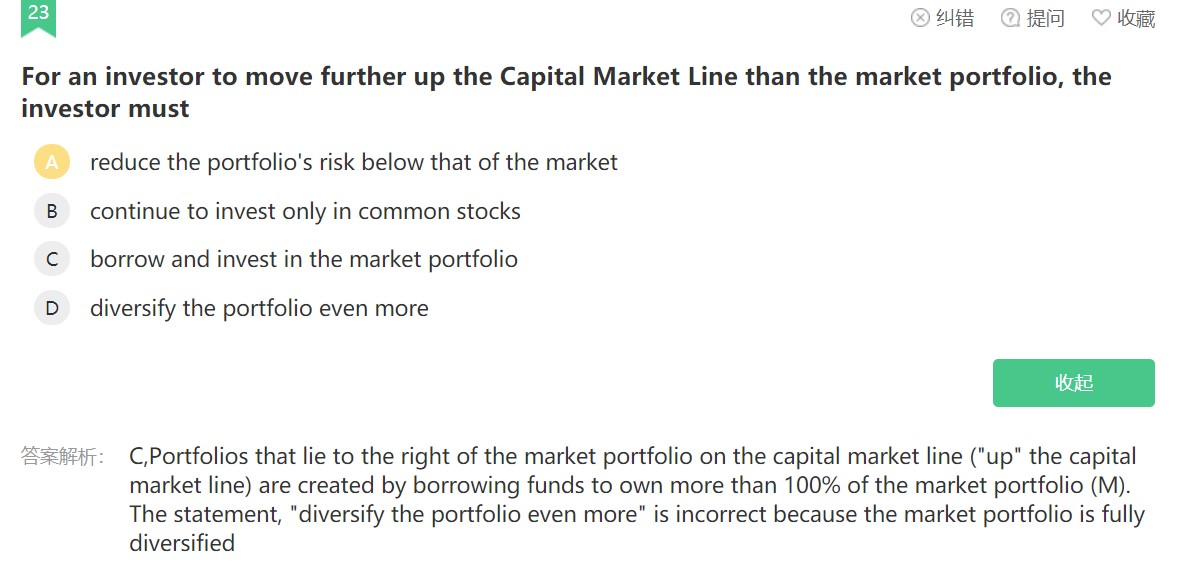
Task: Collapse the explanation with the 收起 button
Action: [x=1073, y=383]
